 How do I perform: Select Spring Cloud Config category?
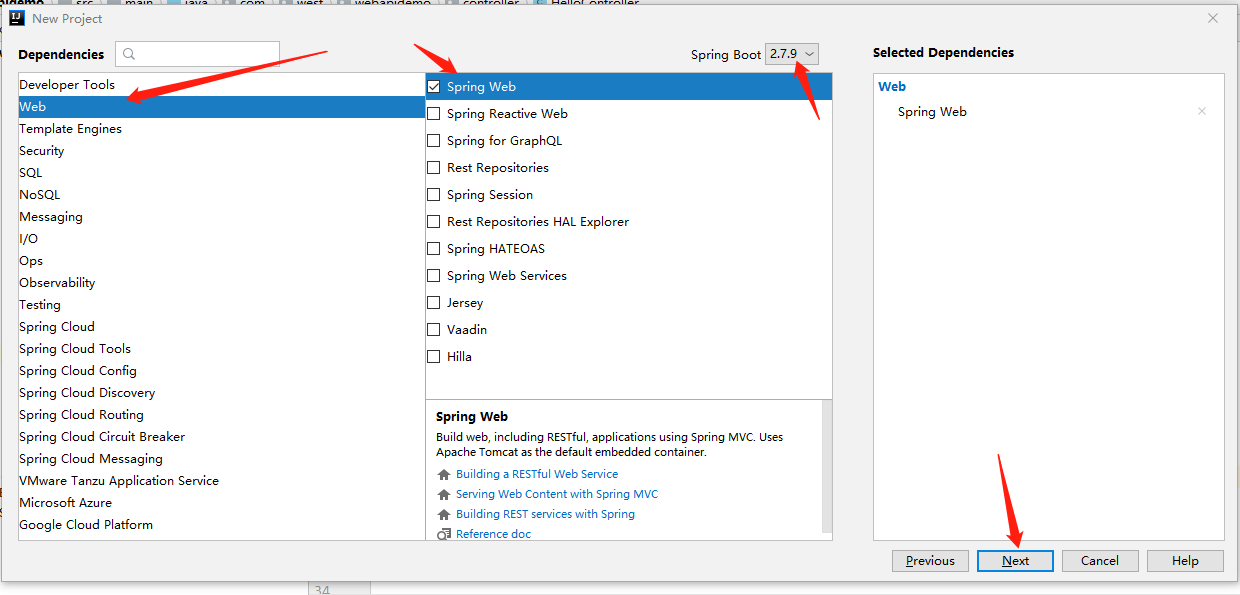pos(222,371)
